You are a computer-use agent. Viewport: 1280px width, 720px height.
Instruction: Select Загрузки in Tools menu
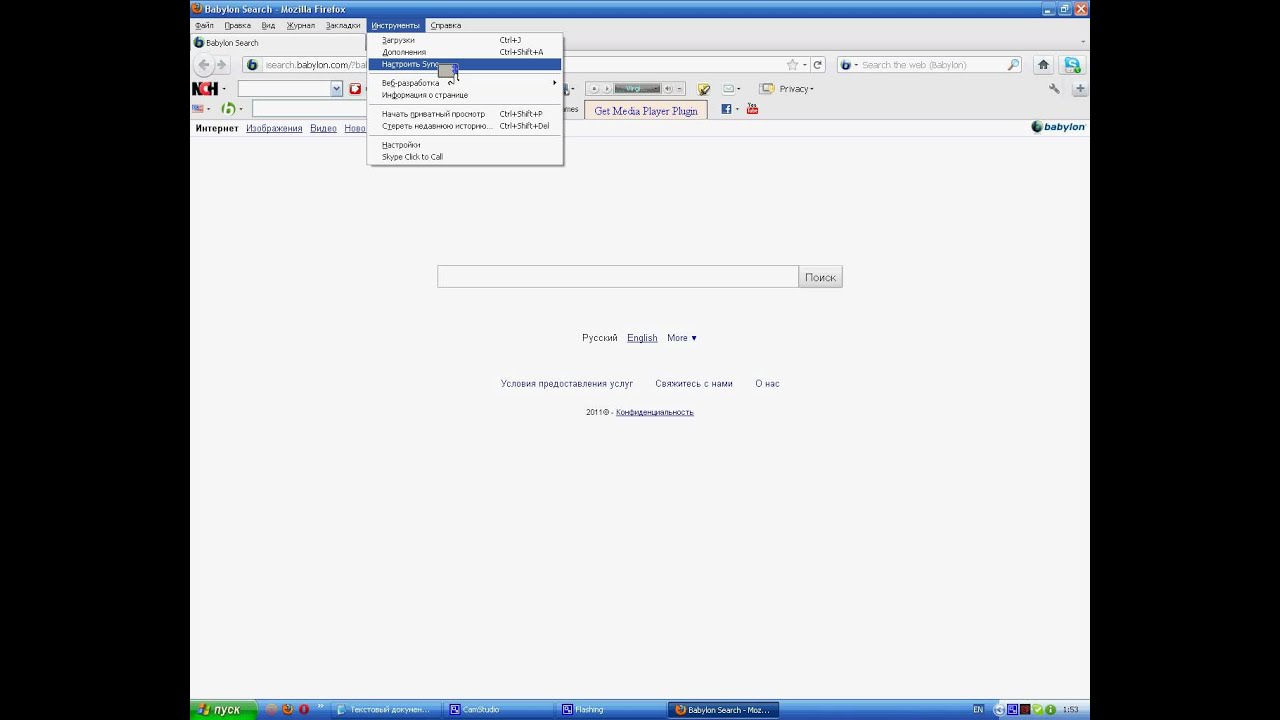465,40
